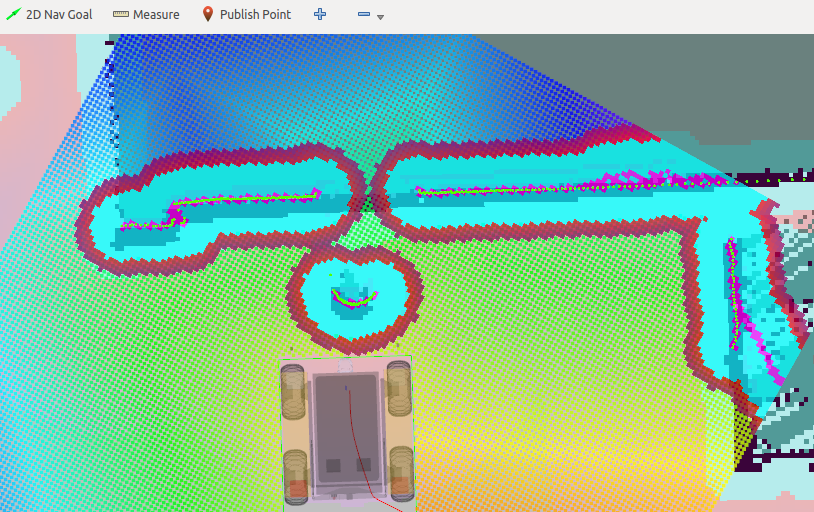Select the 2D Nav Goal arrow icon
The image size is (814, 512).
point(13,15)
